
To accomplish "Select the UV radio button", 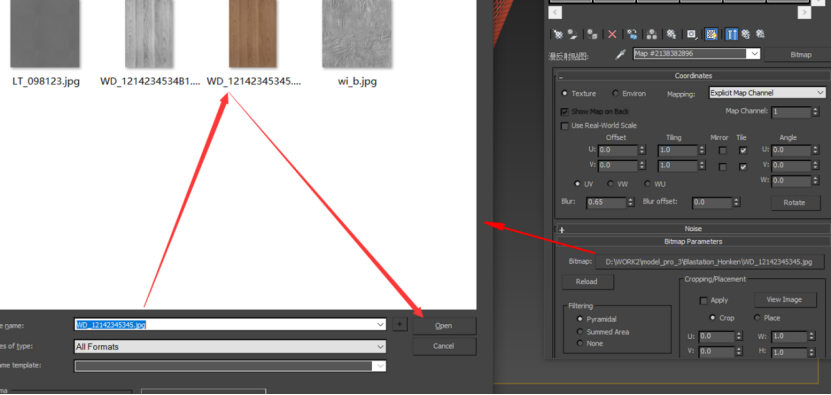I will tap(578, 184).
